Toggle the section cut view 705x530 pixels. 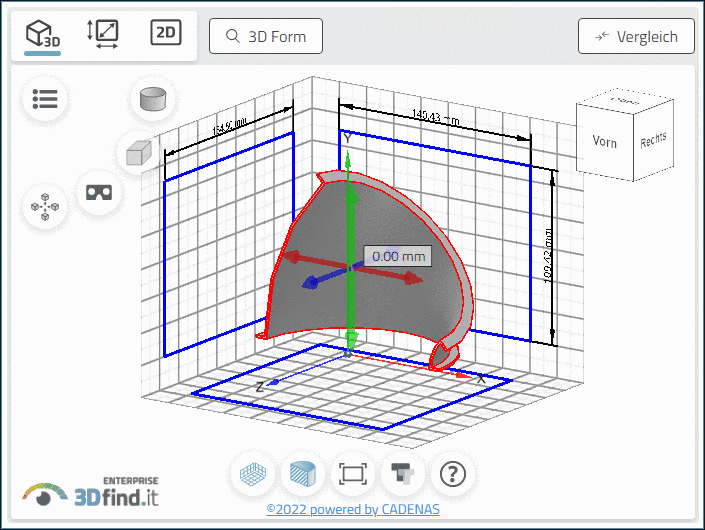(x=303, y=474)
